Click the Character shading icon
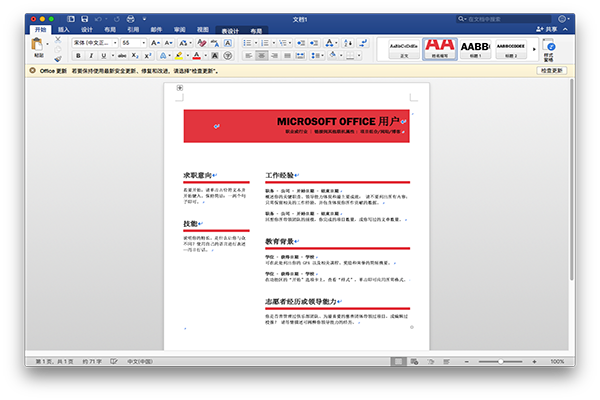Viewport: 600px width, 400px height. pos(215,56)
